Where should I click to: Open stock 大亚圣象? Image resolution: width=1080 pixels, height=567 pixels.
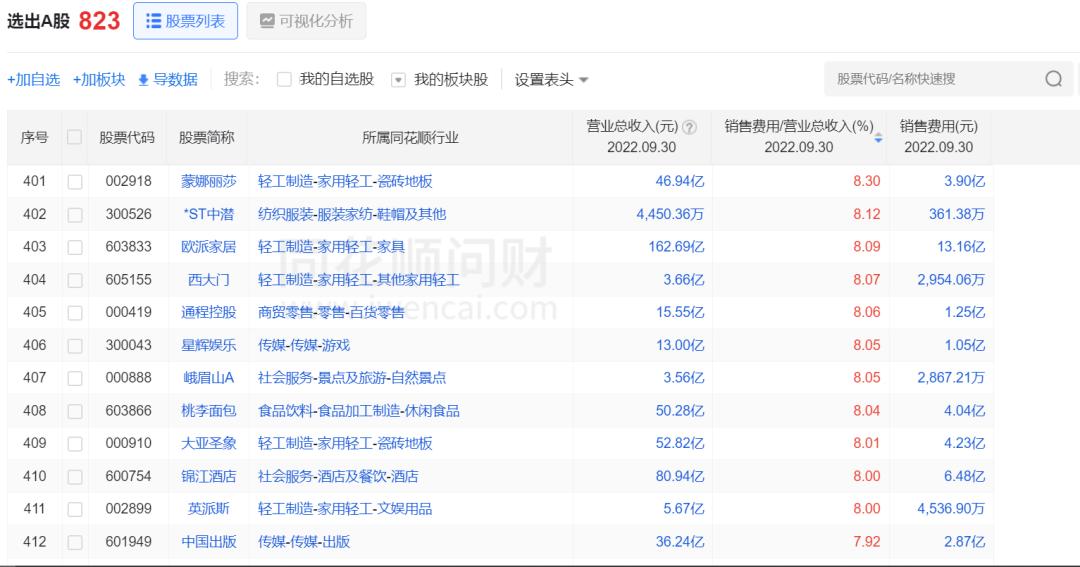pos(209,443)
